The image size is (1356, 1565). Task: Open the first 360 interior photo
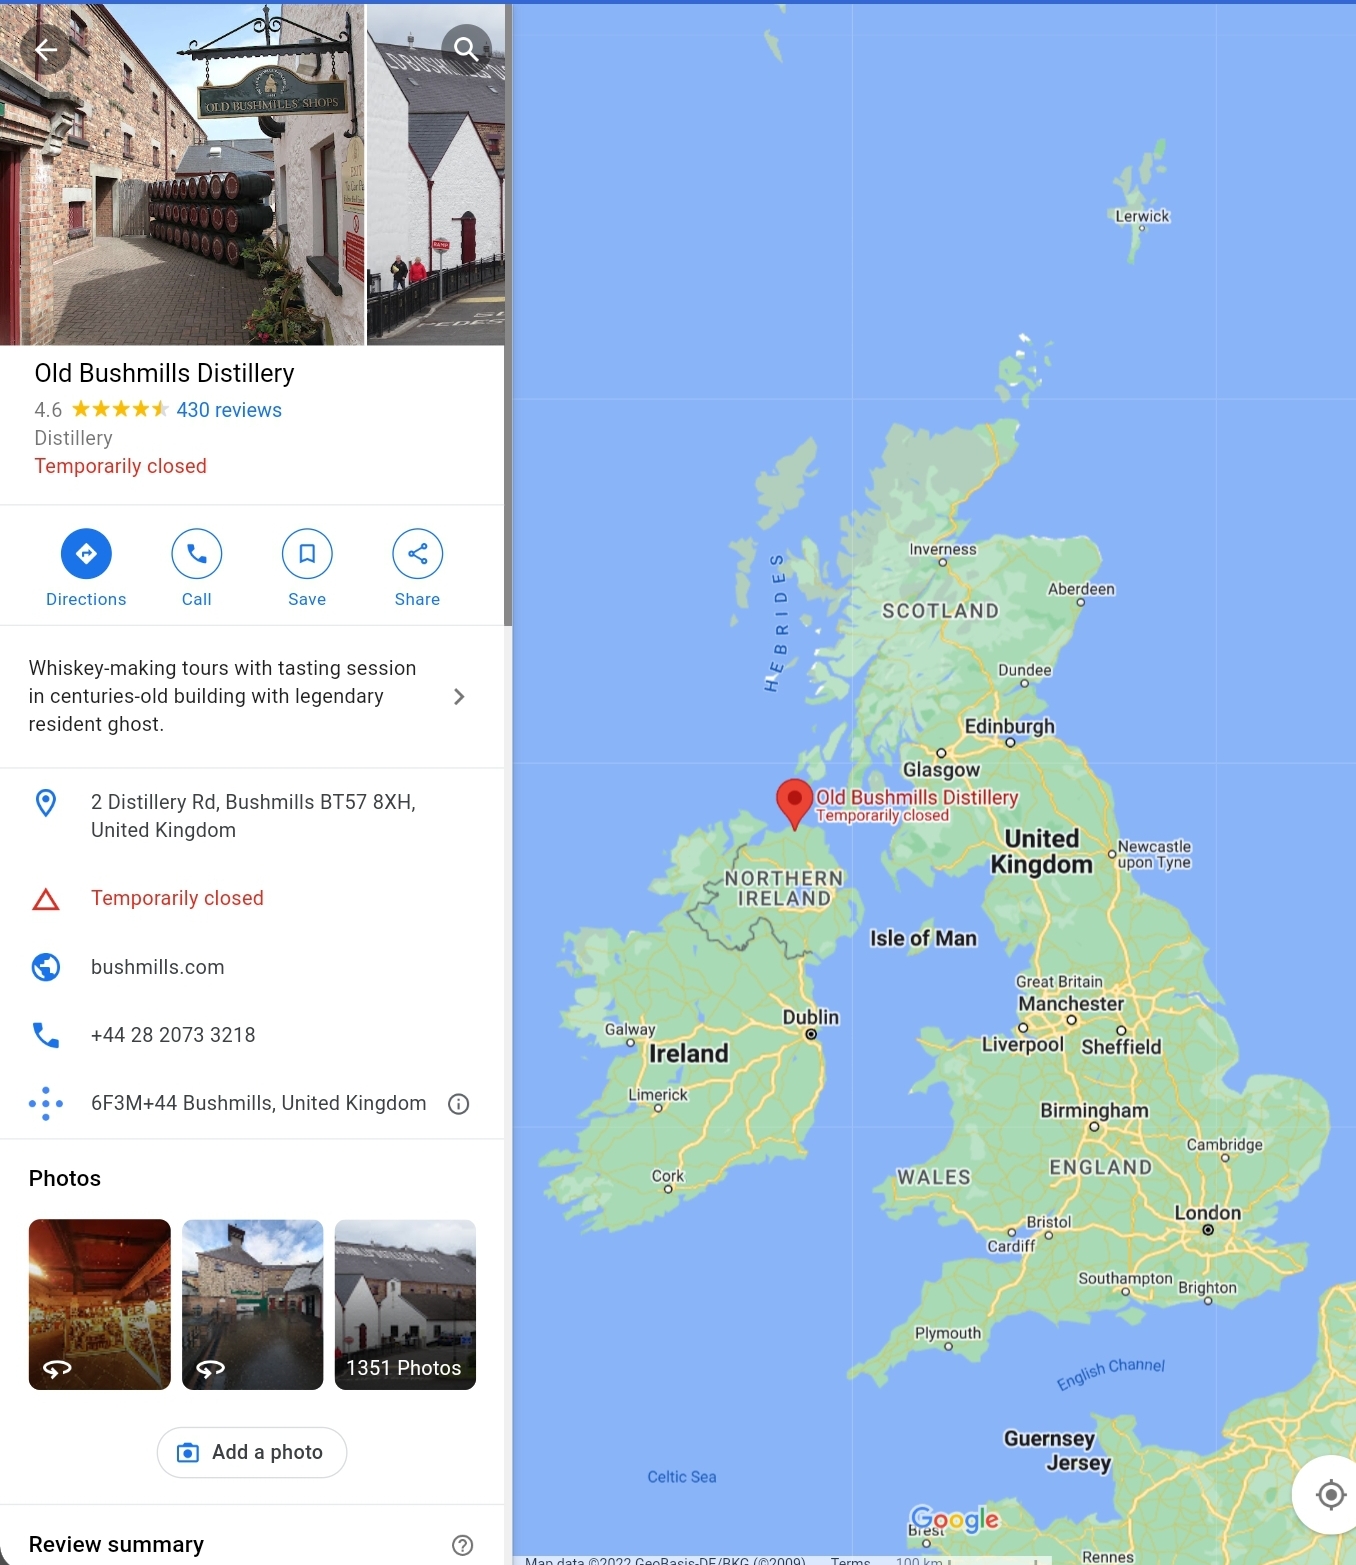coord(100,1304)
